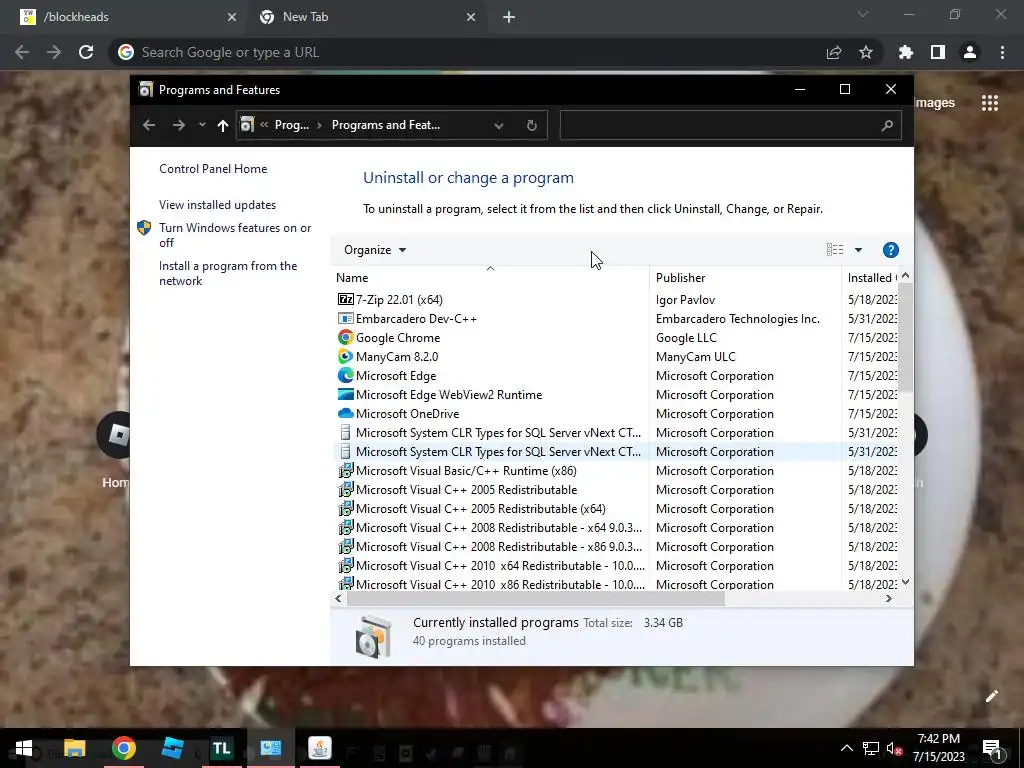Go up one level with up arrow
Screen dimensions: 1024x768
[x=223, y=125]
